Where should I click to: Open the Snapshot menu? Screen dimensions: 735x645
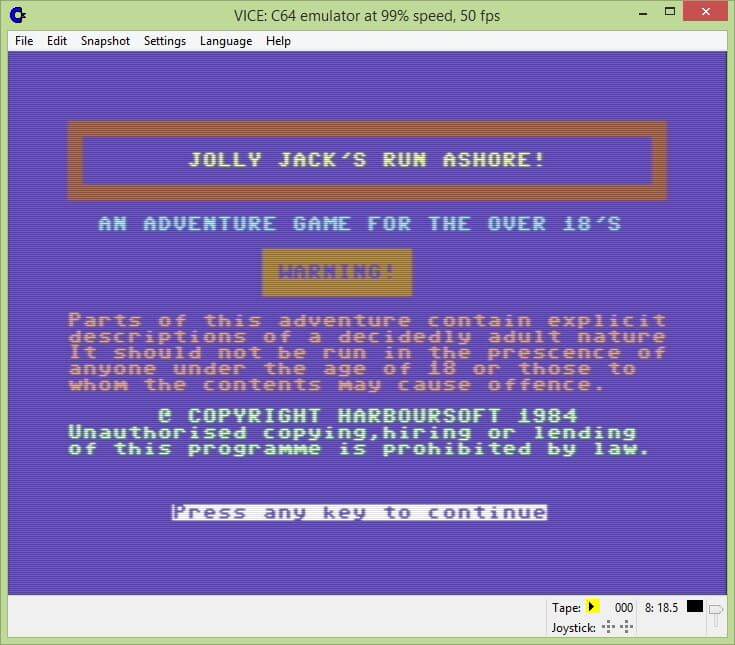(105, 41)
